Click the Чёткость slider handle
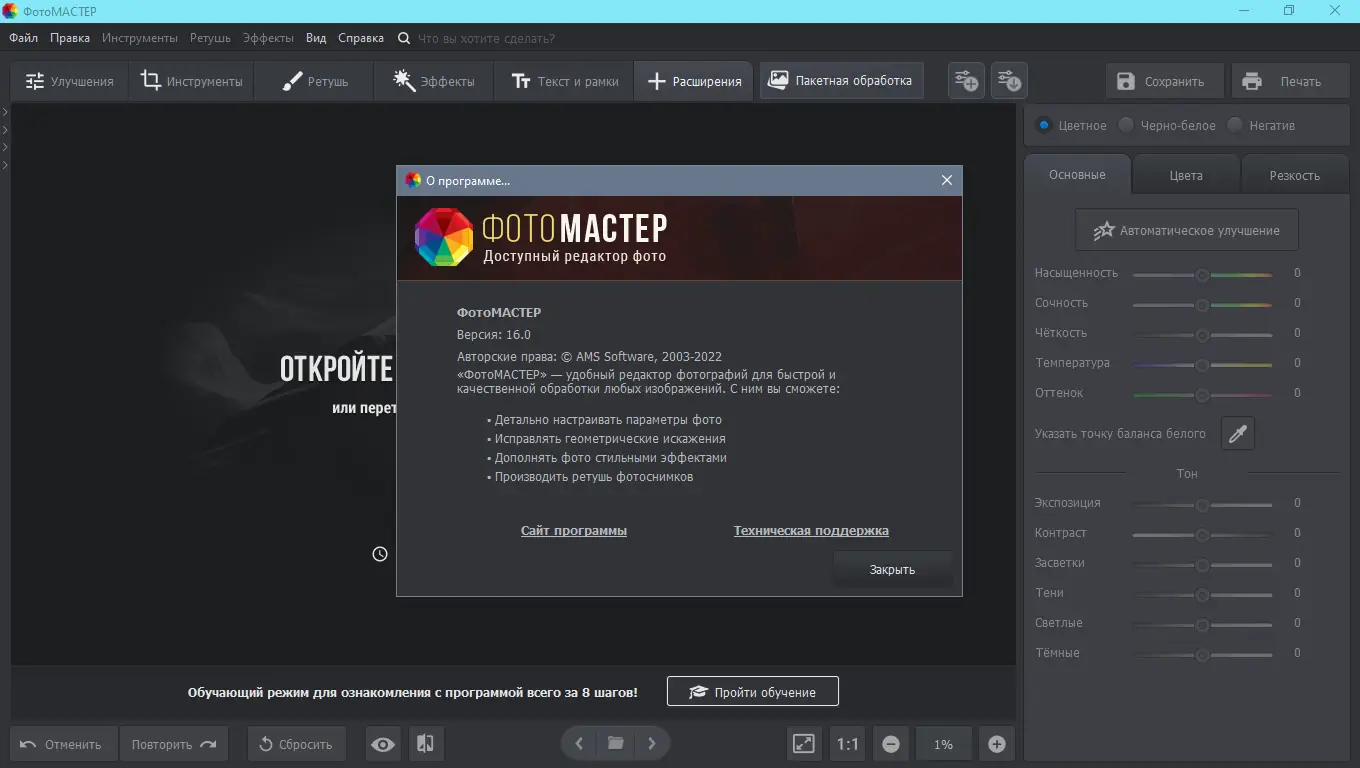This screenshot has height=768, width=1360. 1203,335
